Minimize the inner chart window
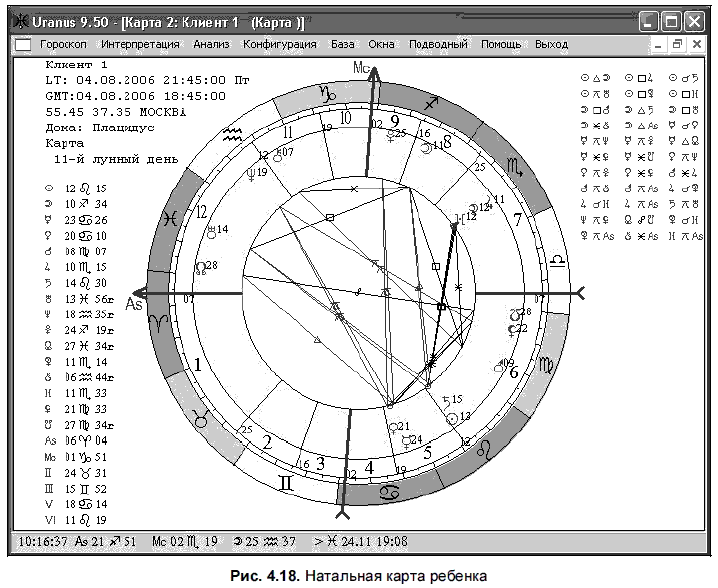 pyautogui.click(x=658, y=44)
